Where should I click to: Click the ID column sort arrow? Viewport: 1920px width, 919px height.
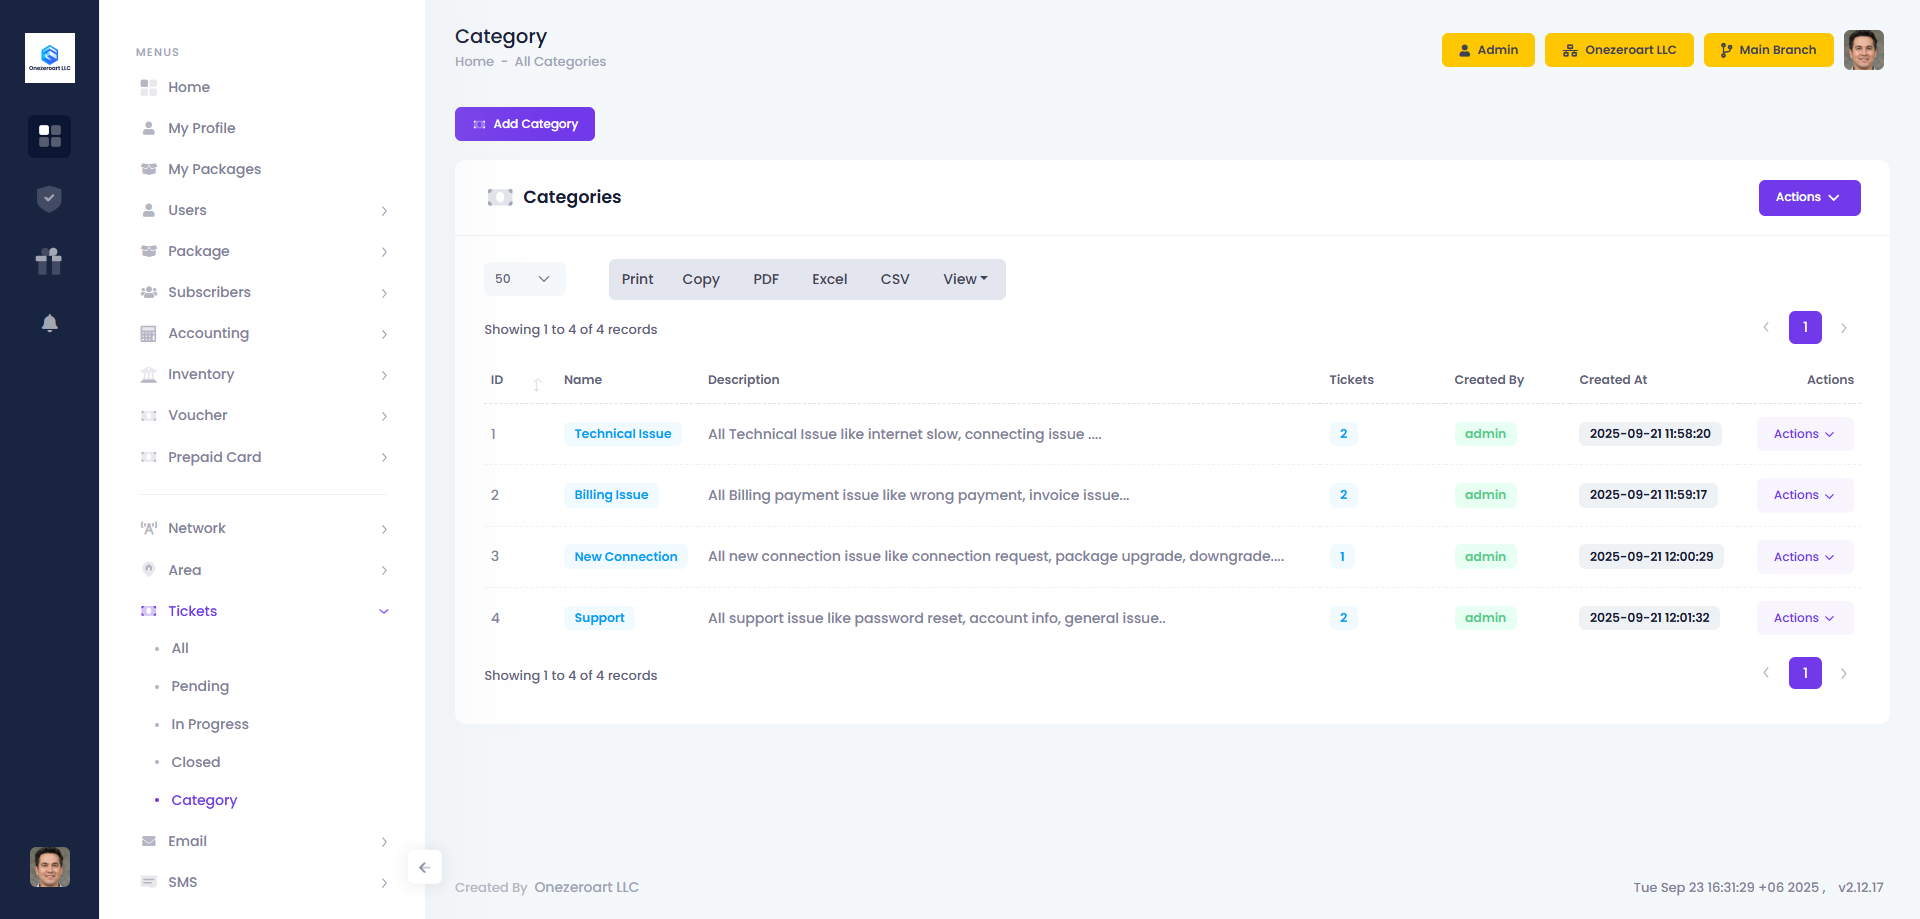coord(537,383)
